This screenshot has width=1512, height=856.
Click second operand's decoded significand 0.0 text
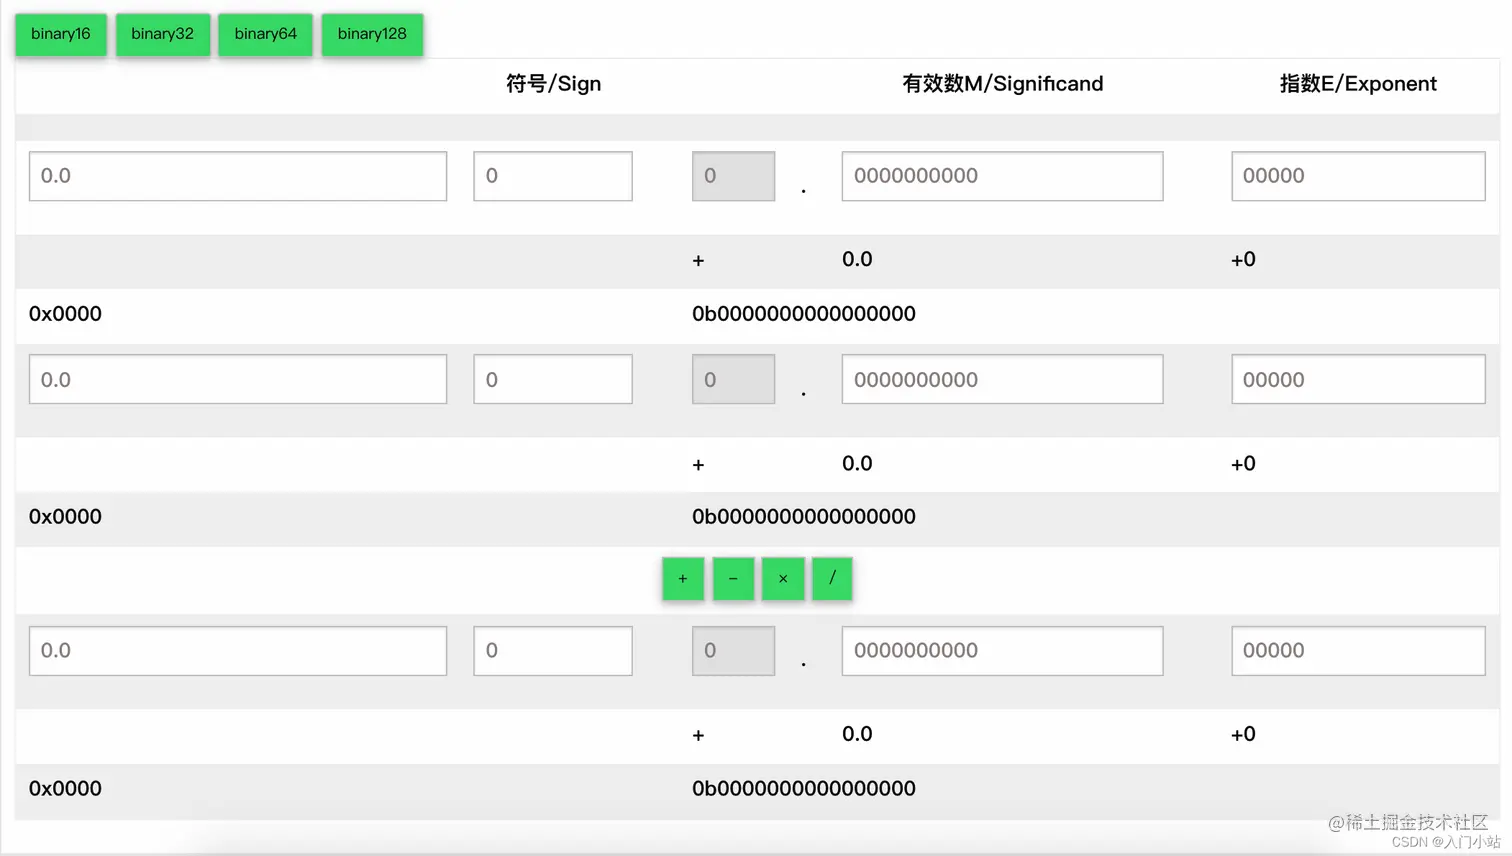[857, 464]
